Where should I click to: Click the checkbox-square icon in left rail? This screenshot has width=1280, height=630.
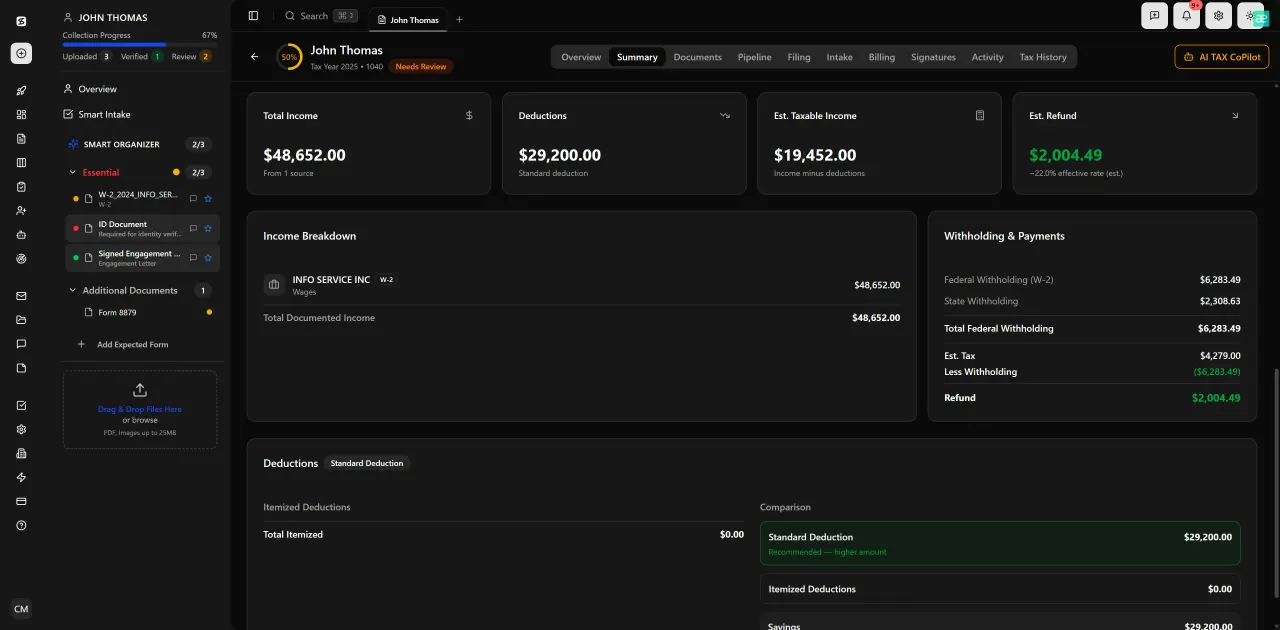click(x=21, y=405)
